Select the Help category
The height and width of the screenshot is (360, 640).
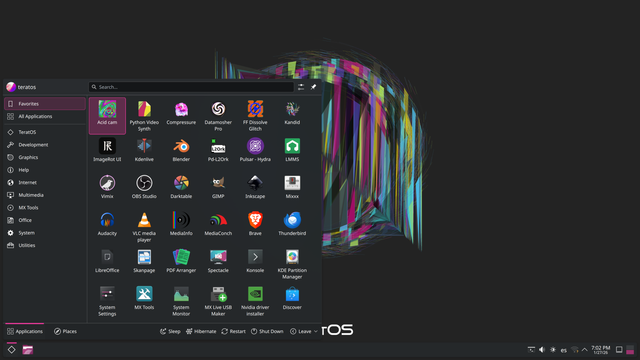pos(45,170)
